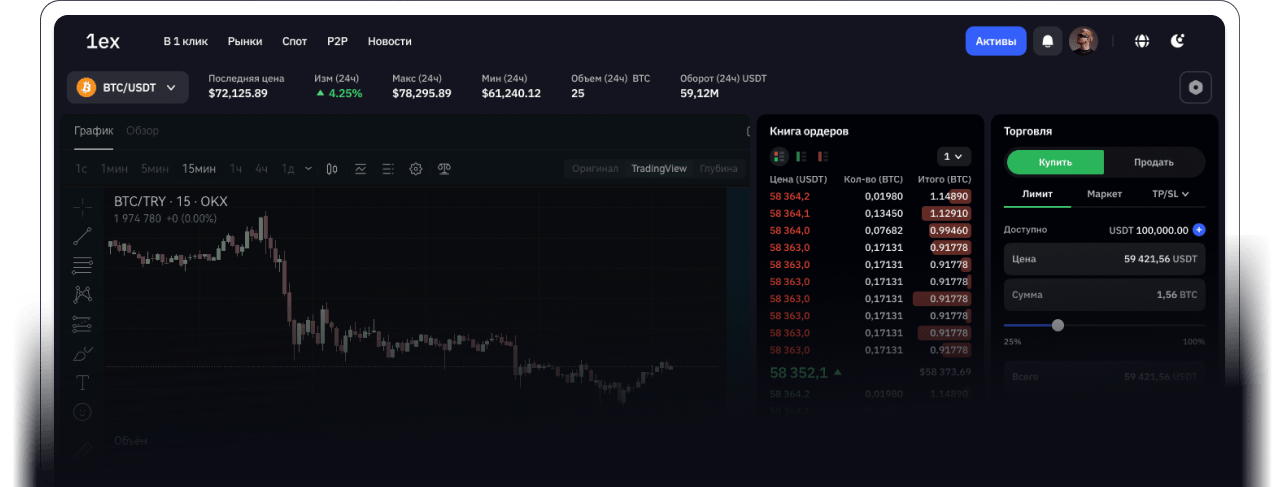
Task: Switch chart mode to Глубина
Action: click(x=718, y=169)
